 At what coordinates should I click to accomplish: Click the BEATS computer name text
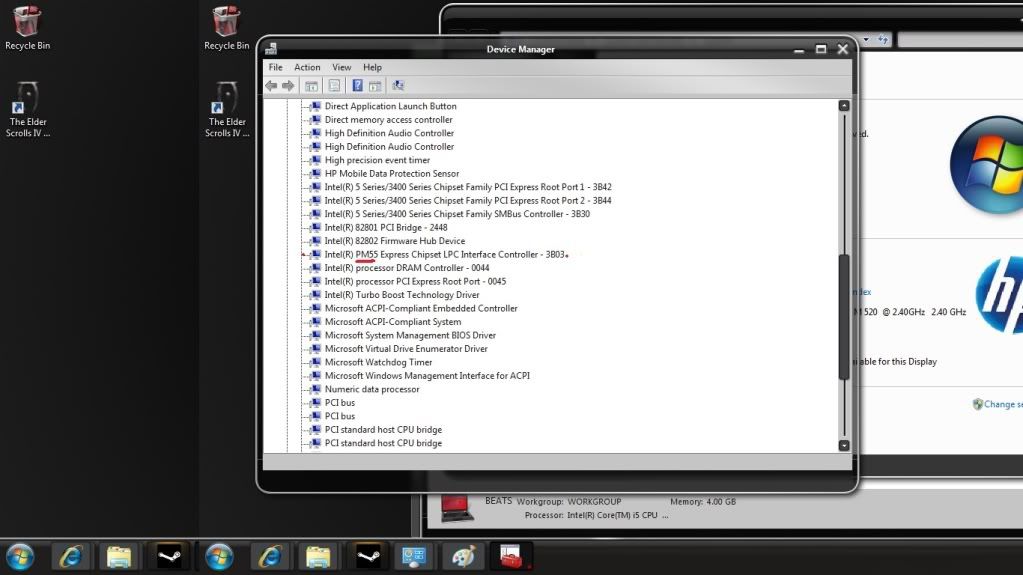click(x=498, y=501)
